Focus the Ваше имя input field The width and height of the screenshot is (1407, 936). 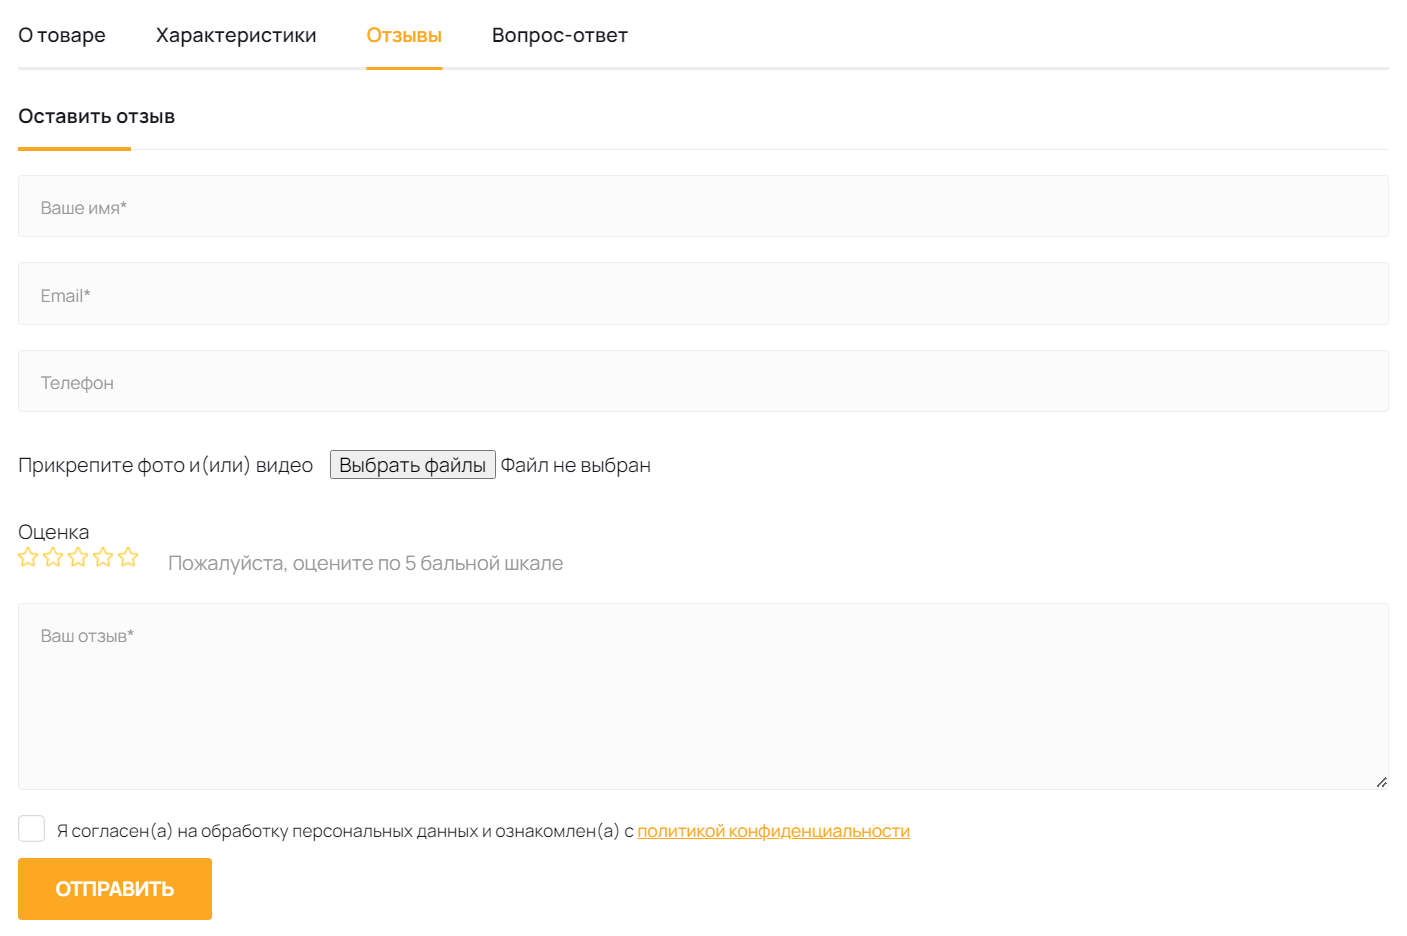(x=703, y=207)
